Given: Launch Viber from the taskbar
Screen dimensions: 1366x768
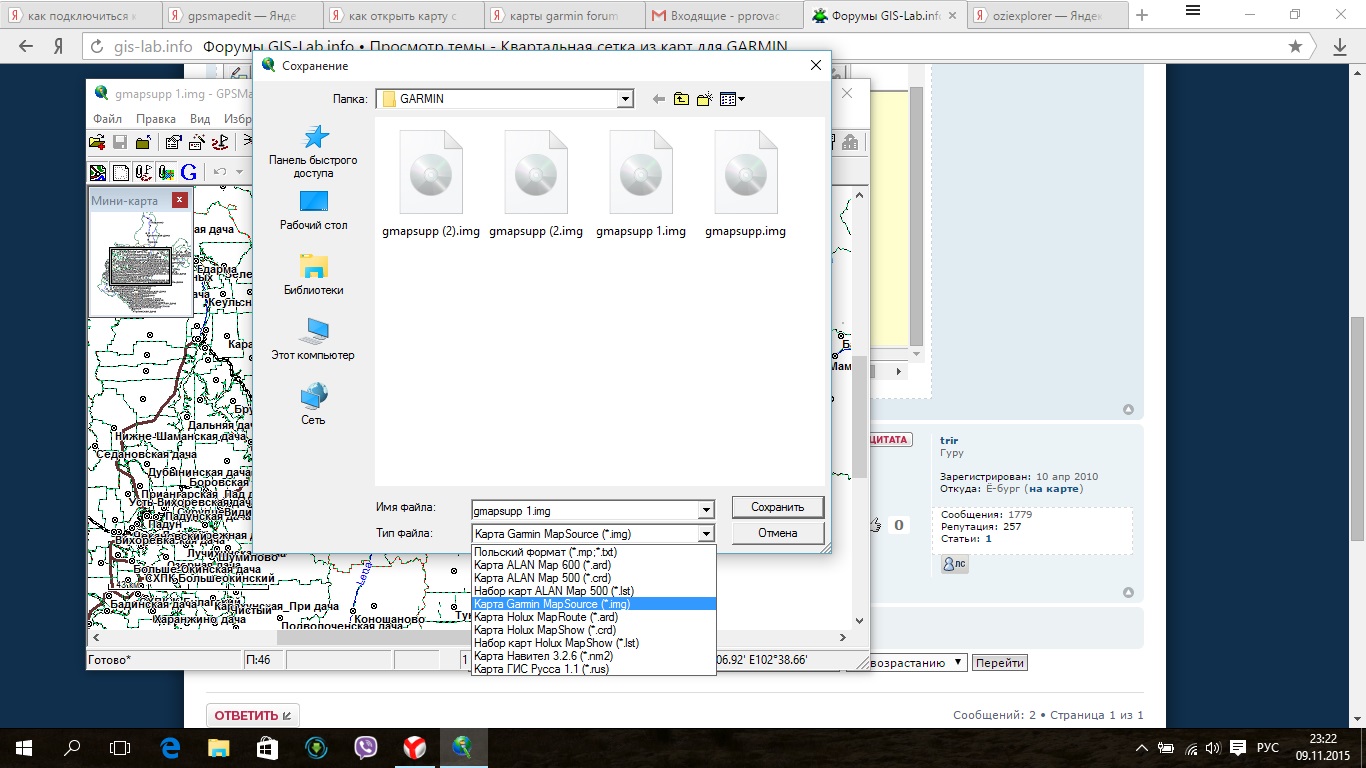Looking at the screenshot, I should (x=365, y=747).
